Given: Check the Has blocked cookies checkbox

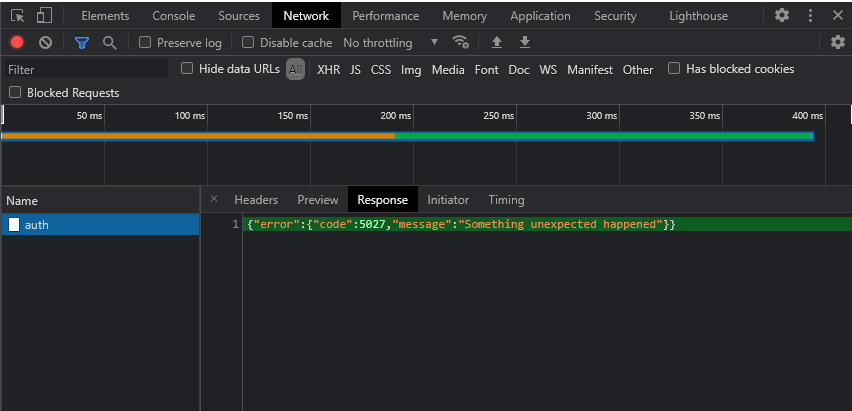Looking at the screenshot, I should [x=674, y=68].
